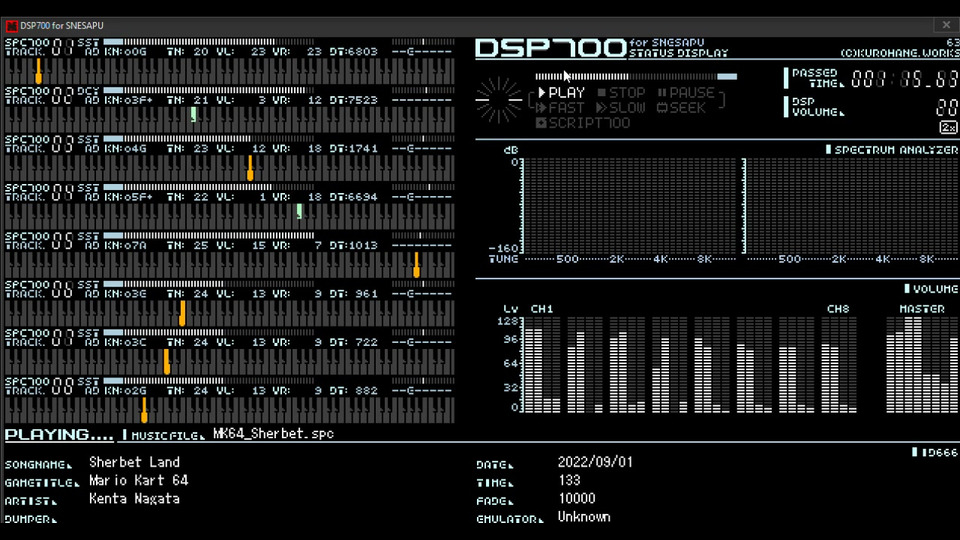The height and width of the screenshot is (540, 960).
Task: Click the KN:o3C note value
Action: [126, 342]
